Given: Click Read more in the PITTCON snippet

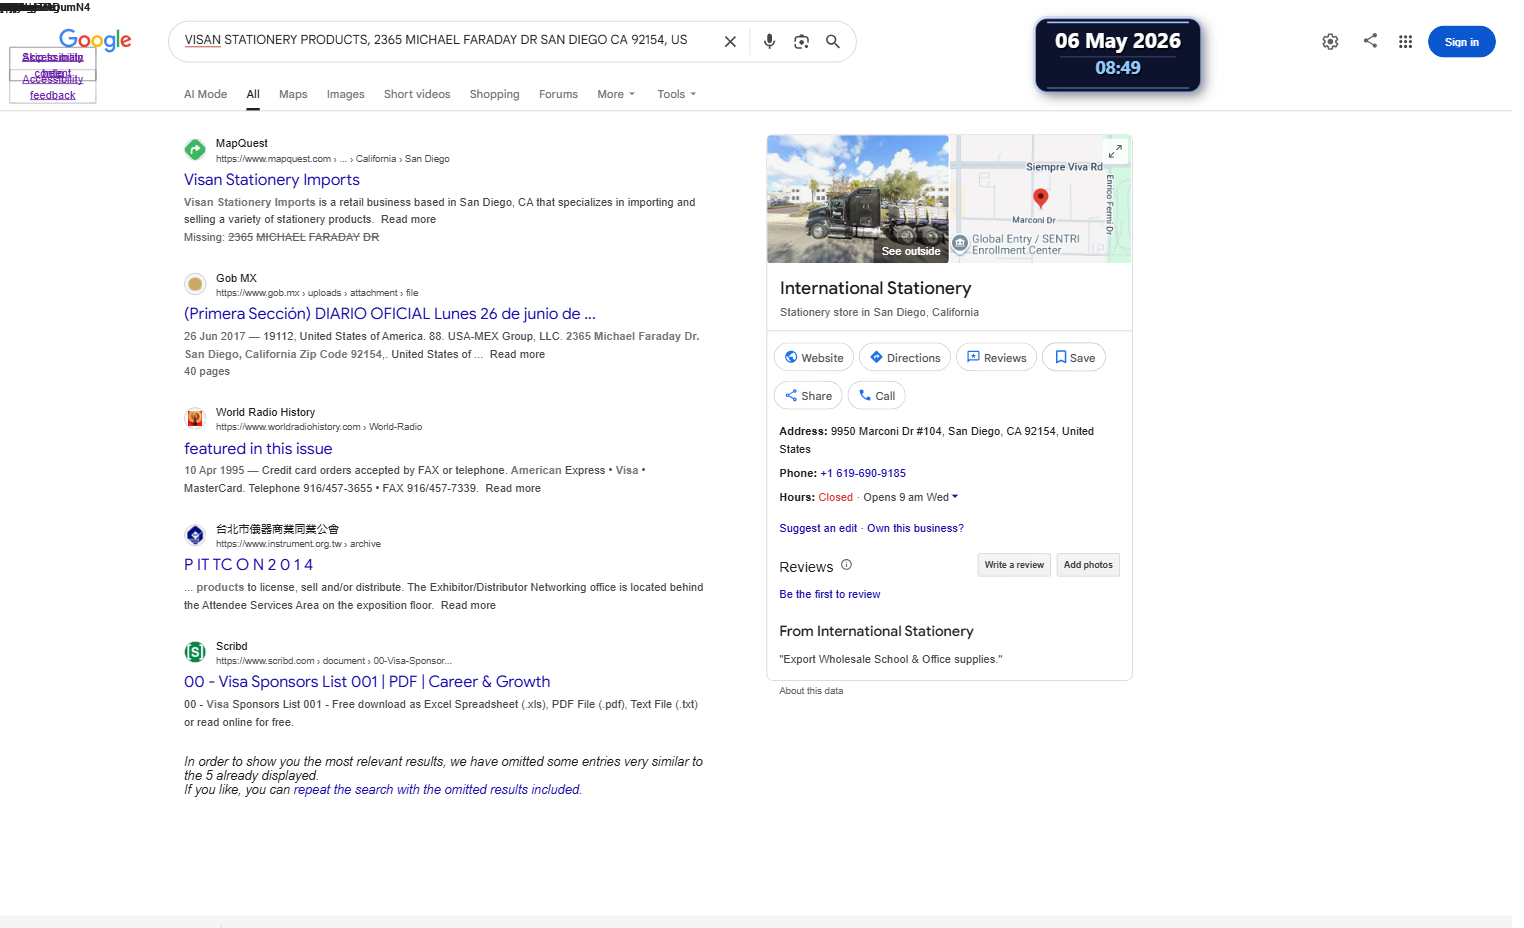Looking at the screenshot, I should coord(468,605).
